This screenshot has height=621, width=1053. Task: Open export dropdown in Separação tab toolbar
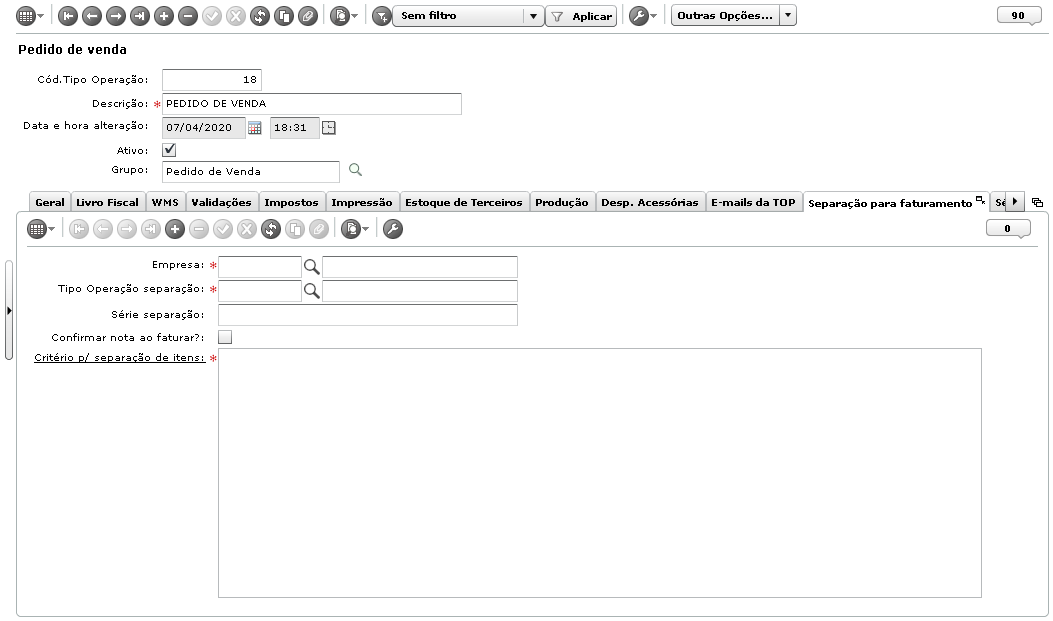[x=356, y=230]
